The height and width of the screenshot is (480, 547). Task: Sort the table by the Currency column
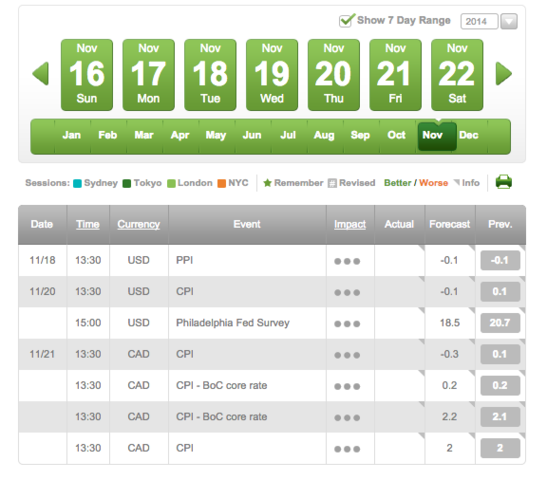138,224
